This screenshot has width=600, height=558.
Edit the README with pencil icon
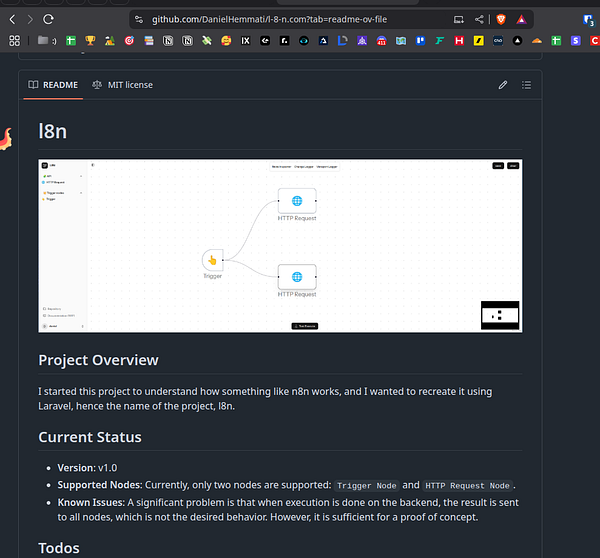coord(503,85)
